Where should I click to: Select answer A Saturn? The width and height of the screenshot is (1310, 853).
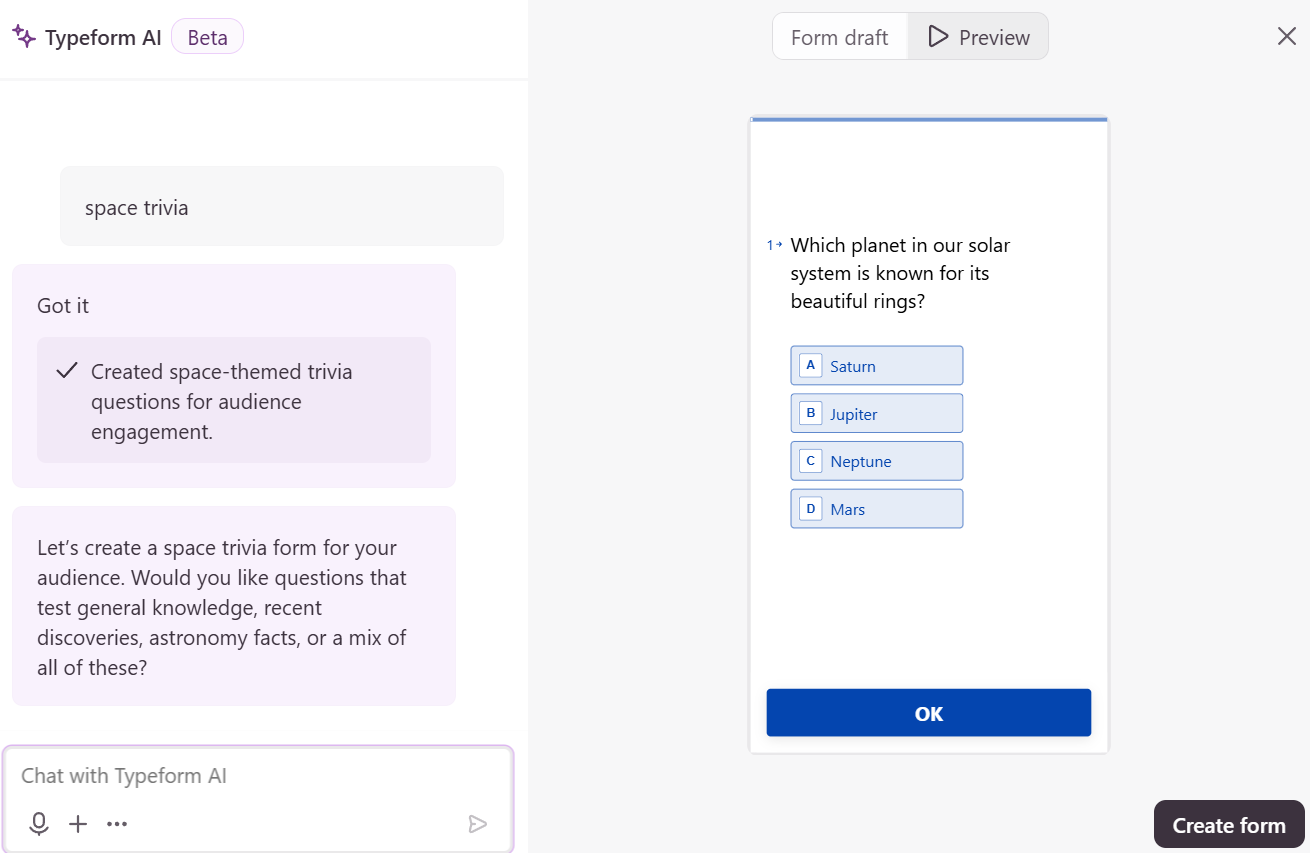876,366
